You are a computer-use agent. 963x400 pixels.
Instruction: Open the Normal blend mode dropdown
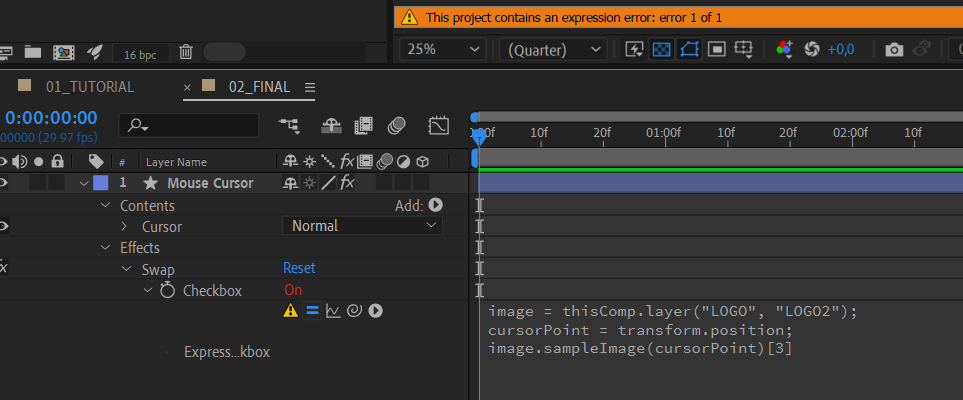coord(362,226)
